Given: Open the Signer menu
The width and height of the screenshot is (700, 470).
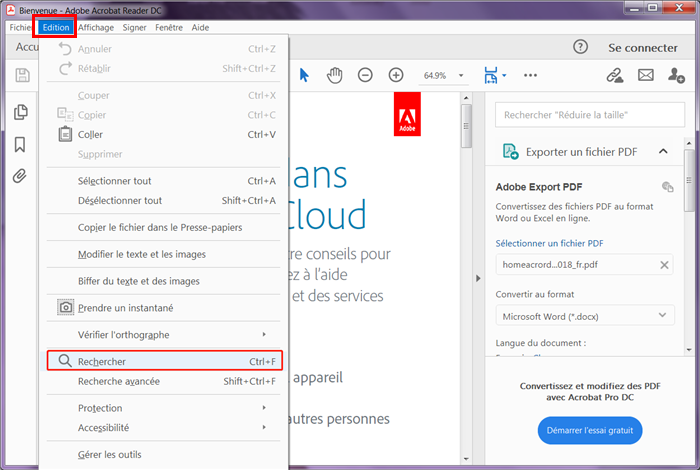Looking at the screenshot, I should (134, 27).
